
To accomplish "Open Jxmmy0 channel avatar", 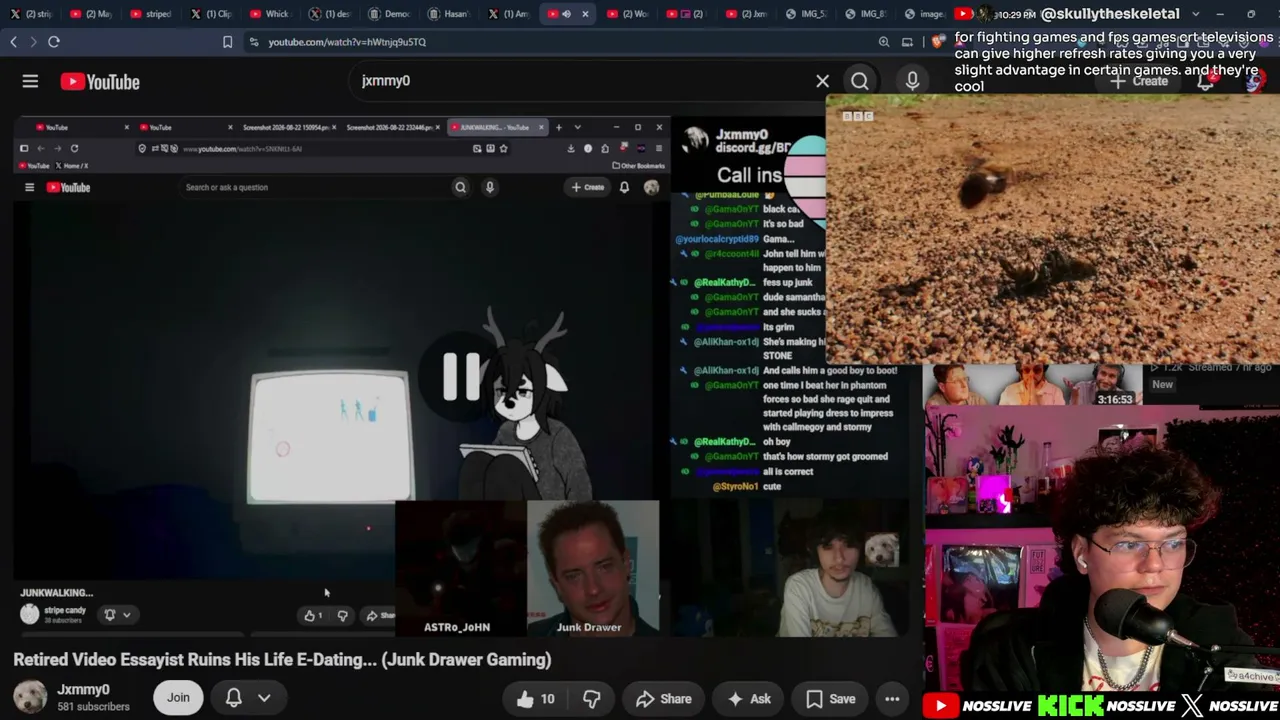I will [30, 697].
